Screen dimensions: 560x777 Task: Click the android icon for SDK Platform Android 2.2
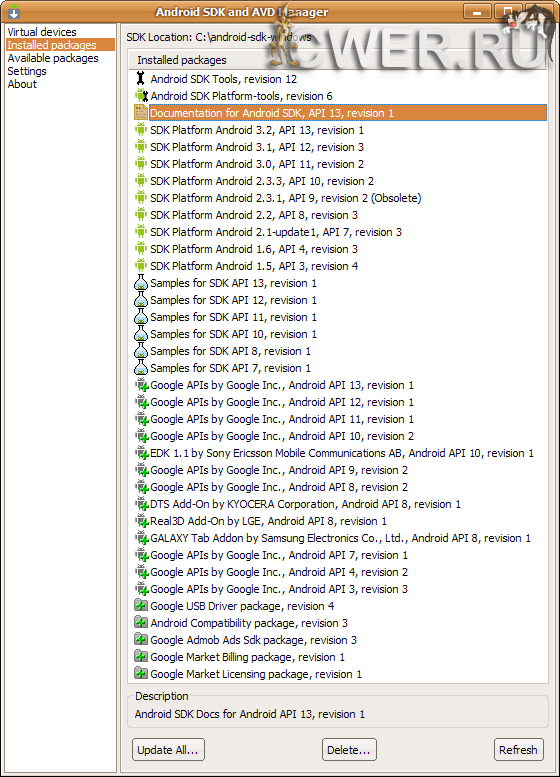[x=141, y=215]
